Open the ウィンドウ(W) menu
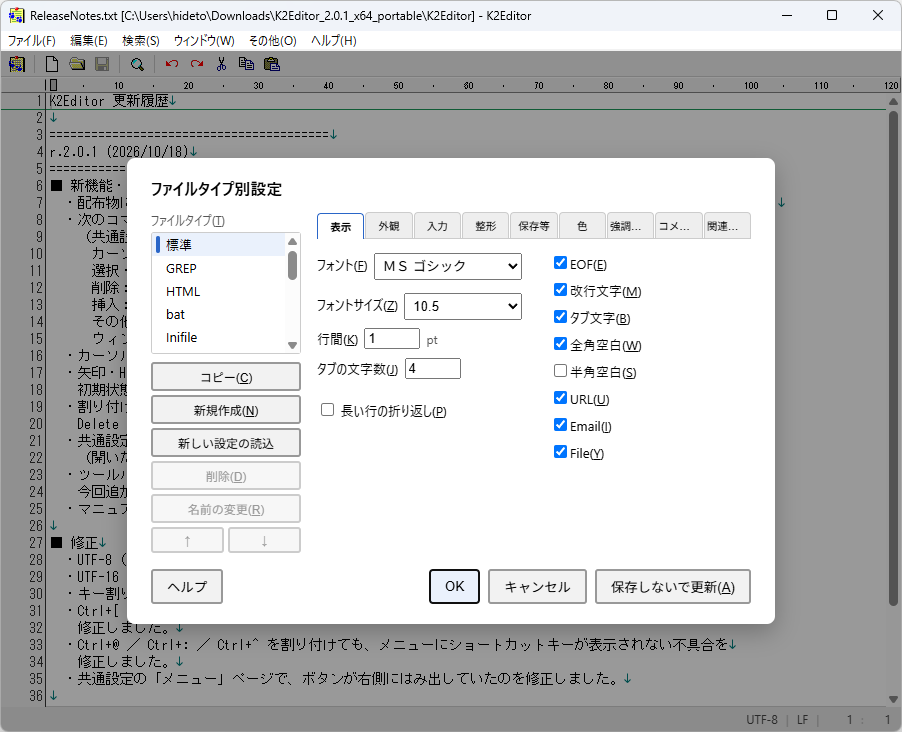 point(204,41)
